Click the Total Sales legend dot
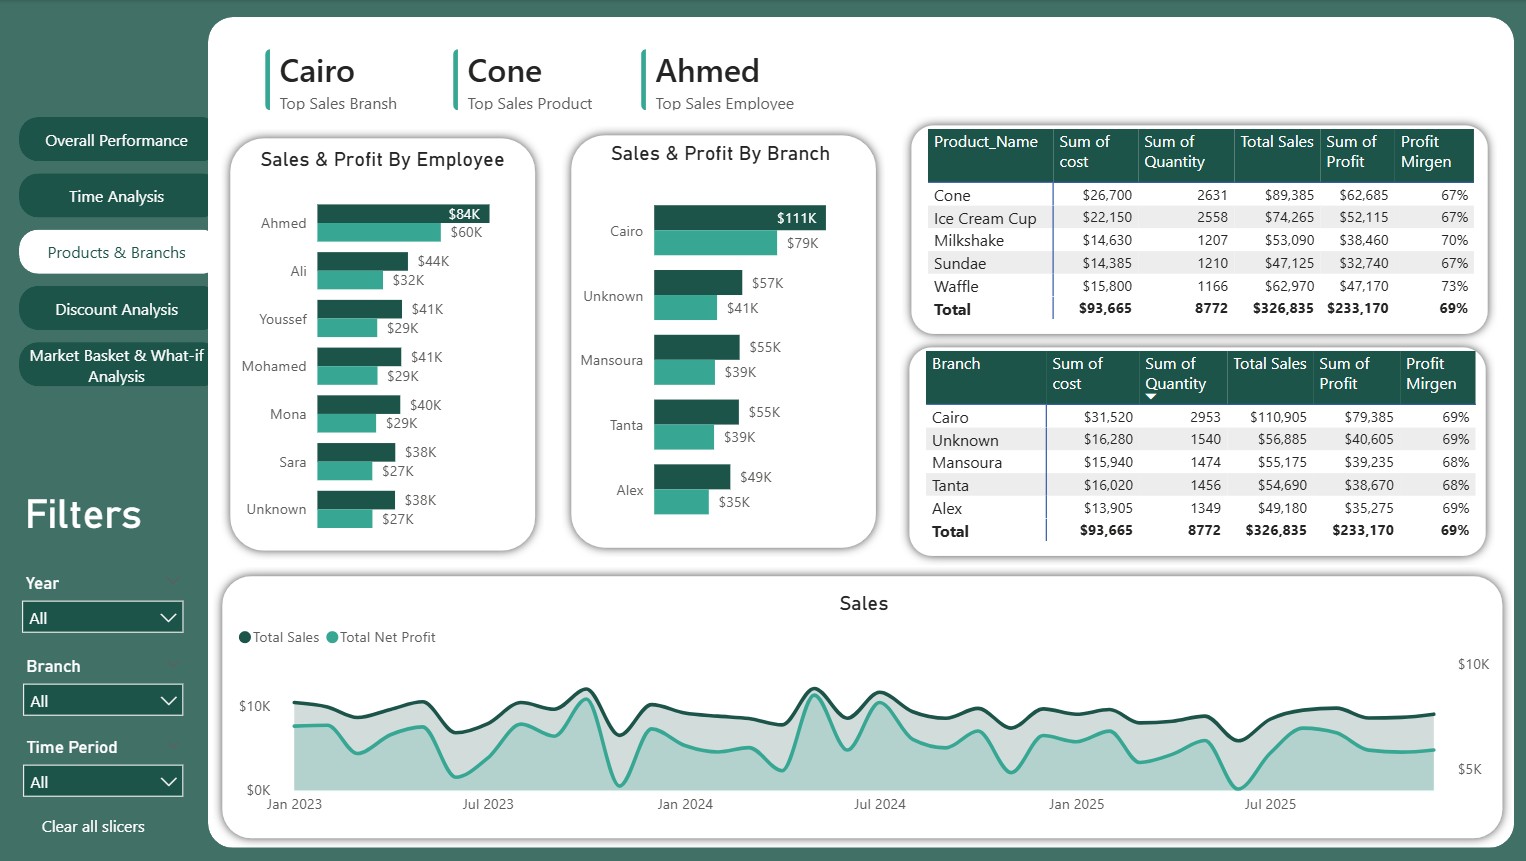 [x=245, y=638]
